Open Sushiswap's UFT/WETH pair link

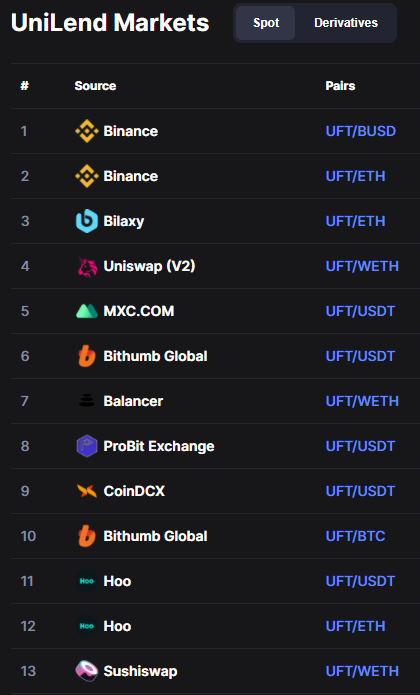362,671
